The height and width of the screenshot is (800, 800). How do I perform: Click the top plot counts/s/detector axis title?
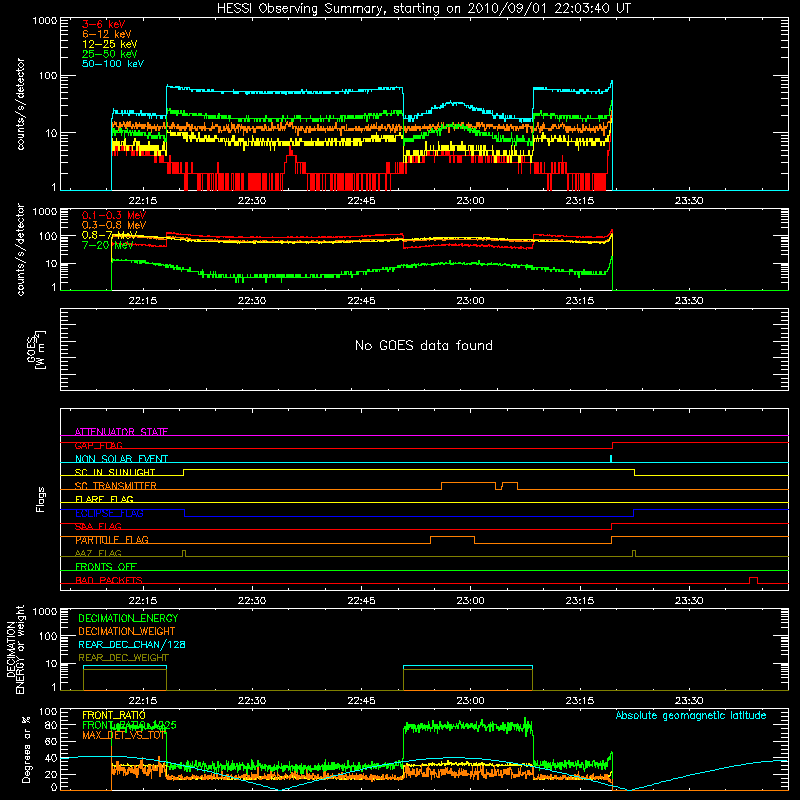[x=20, y=104]
